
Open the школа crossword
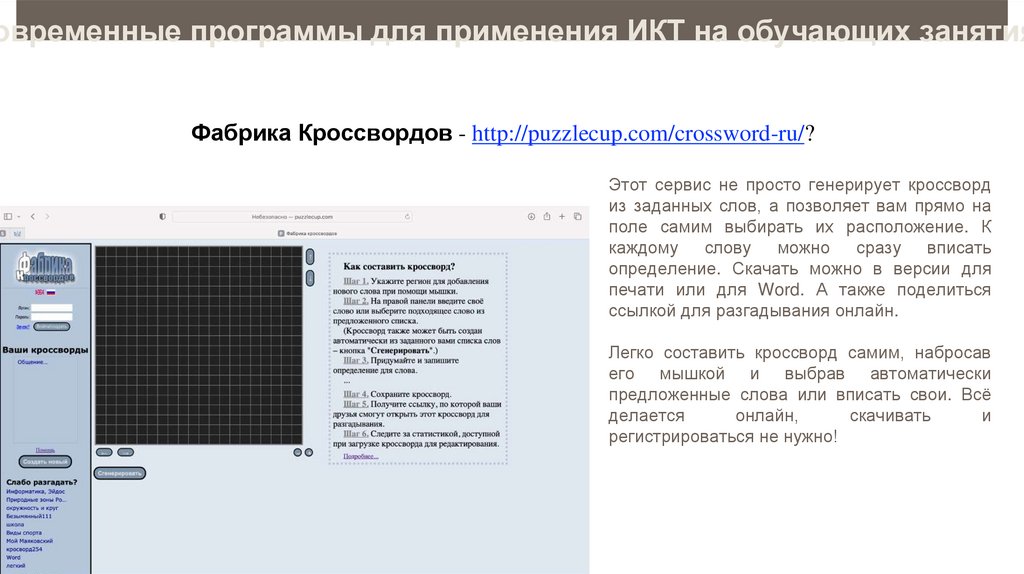point(15,524)
